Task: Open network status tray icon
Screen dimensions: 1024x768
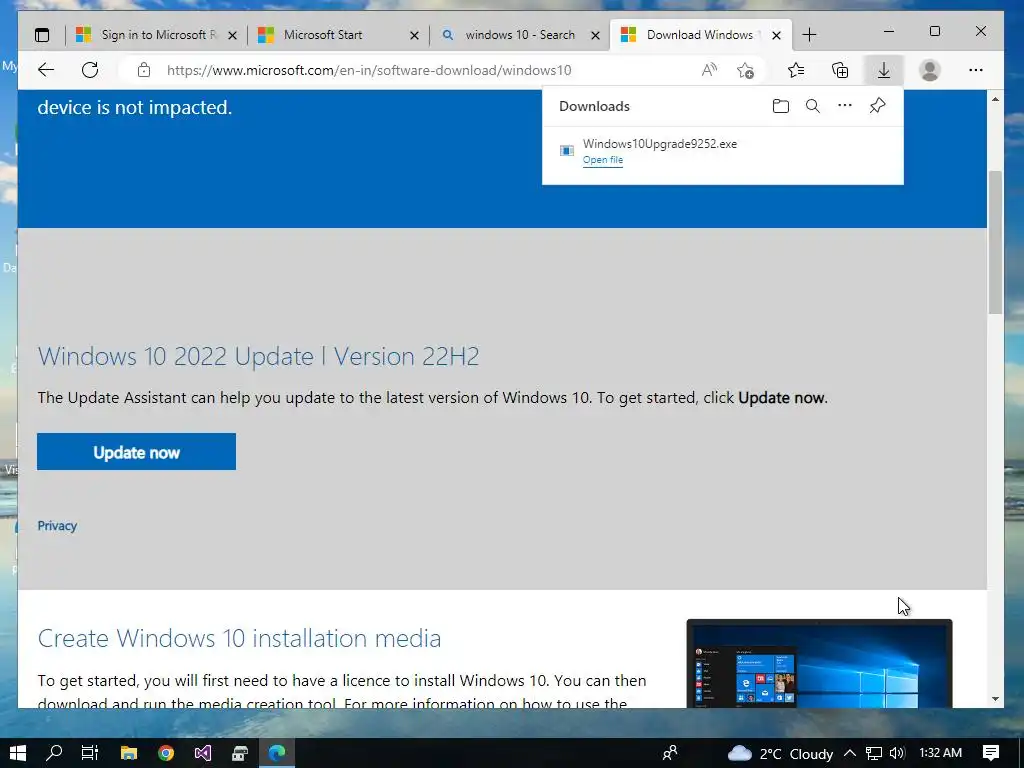Action: coord(873,753)
